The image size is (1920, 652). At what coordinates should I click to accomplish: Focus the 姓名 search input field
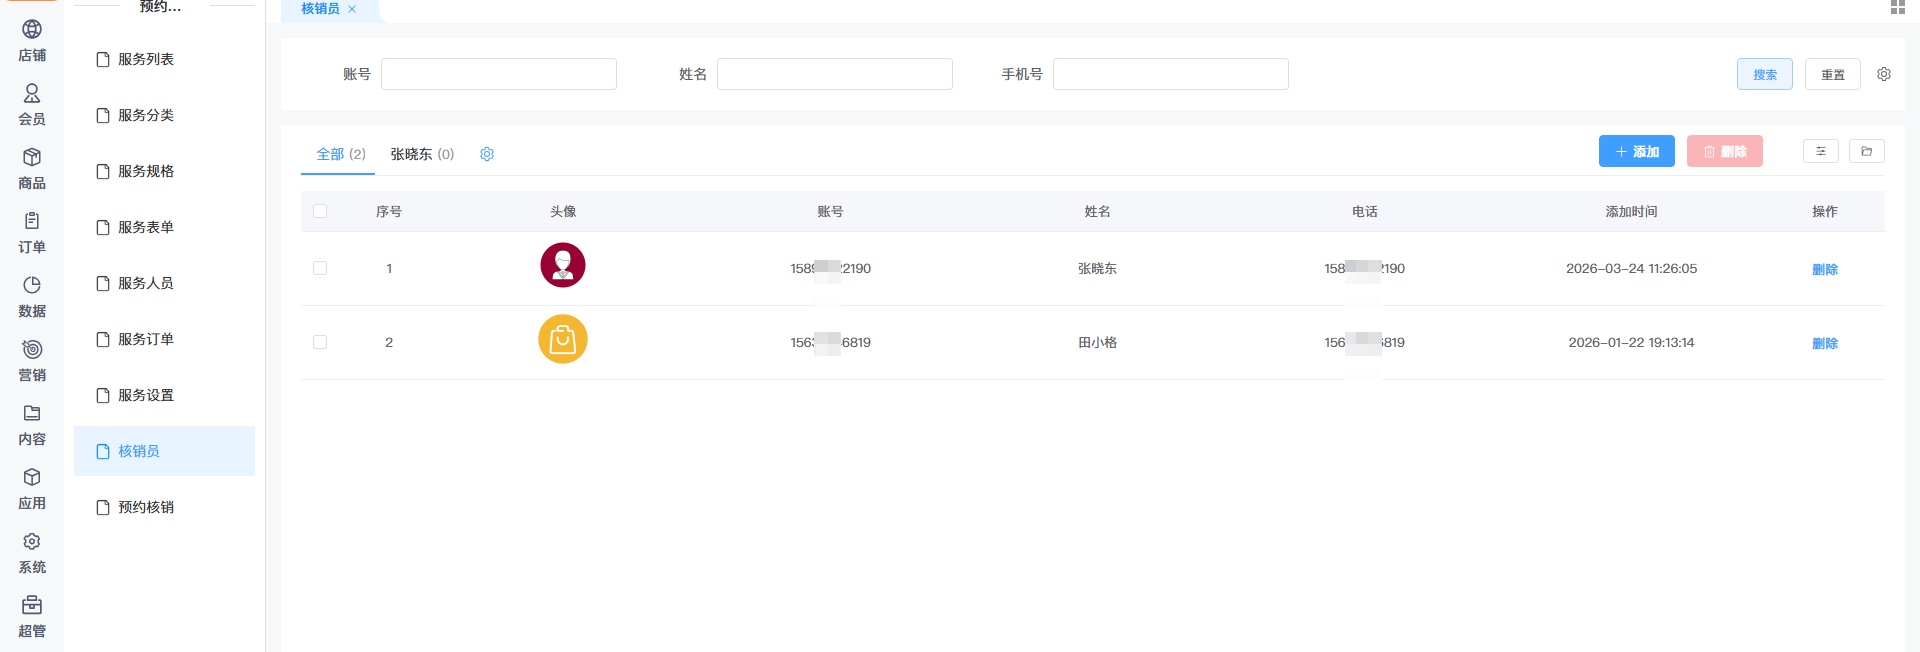click(835, 74)
